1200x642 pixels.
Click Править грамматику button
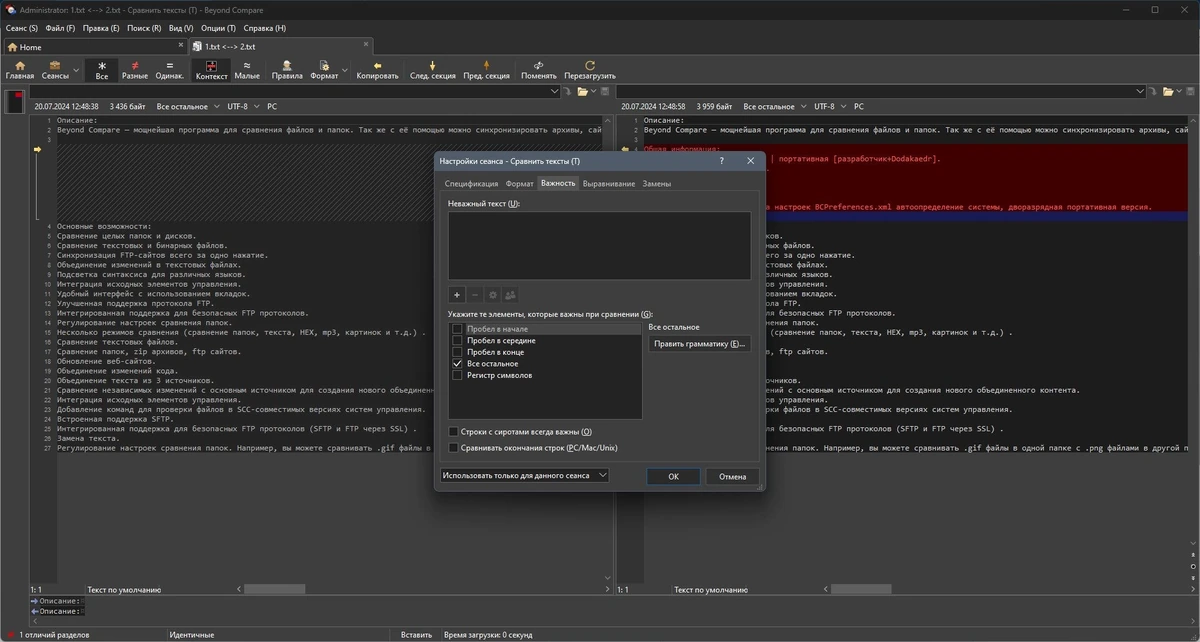(699, 343)
